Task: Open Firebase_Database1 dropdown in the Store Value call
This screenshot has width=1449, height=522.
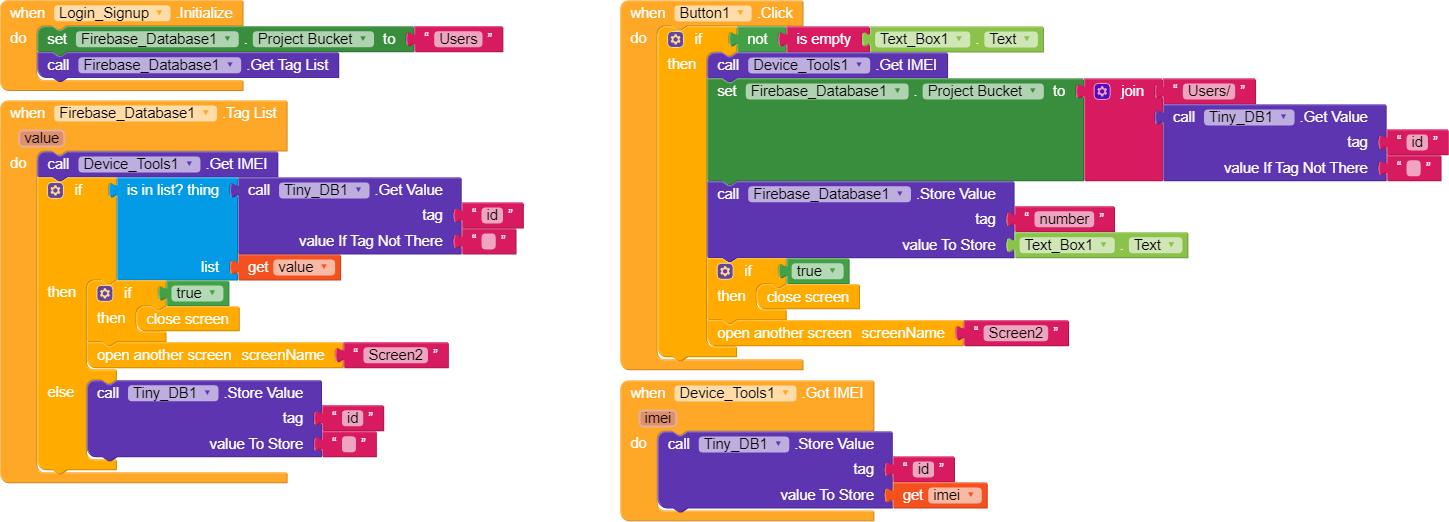Action: coord(829,193)
